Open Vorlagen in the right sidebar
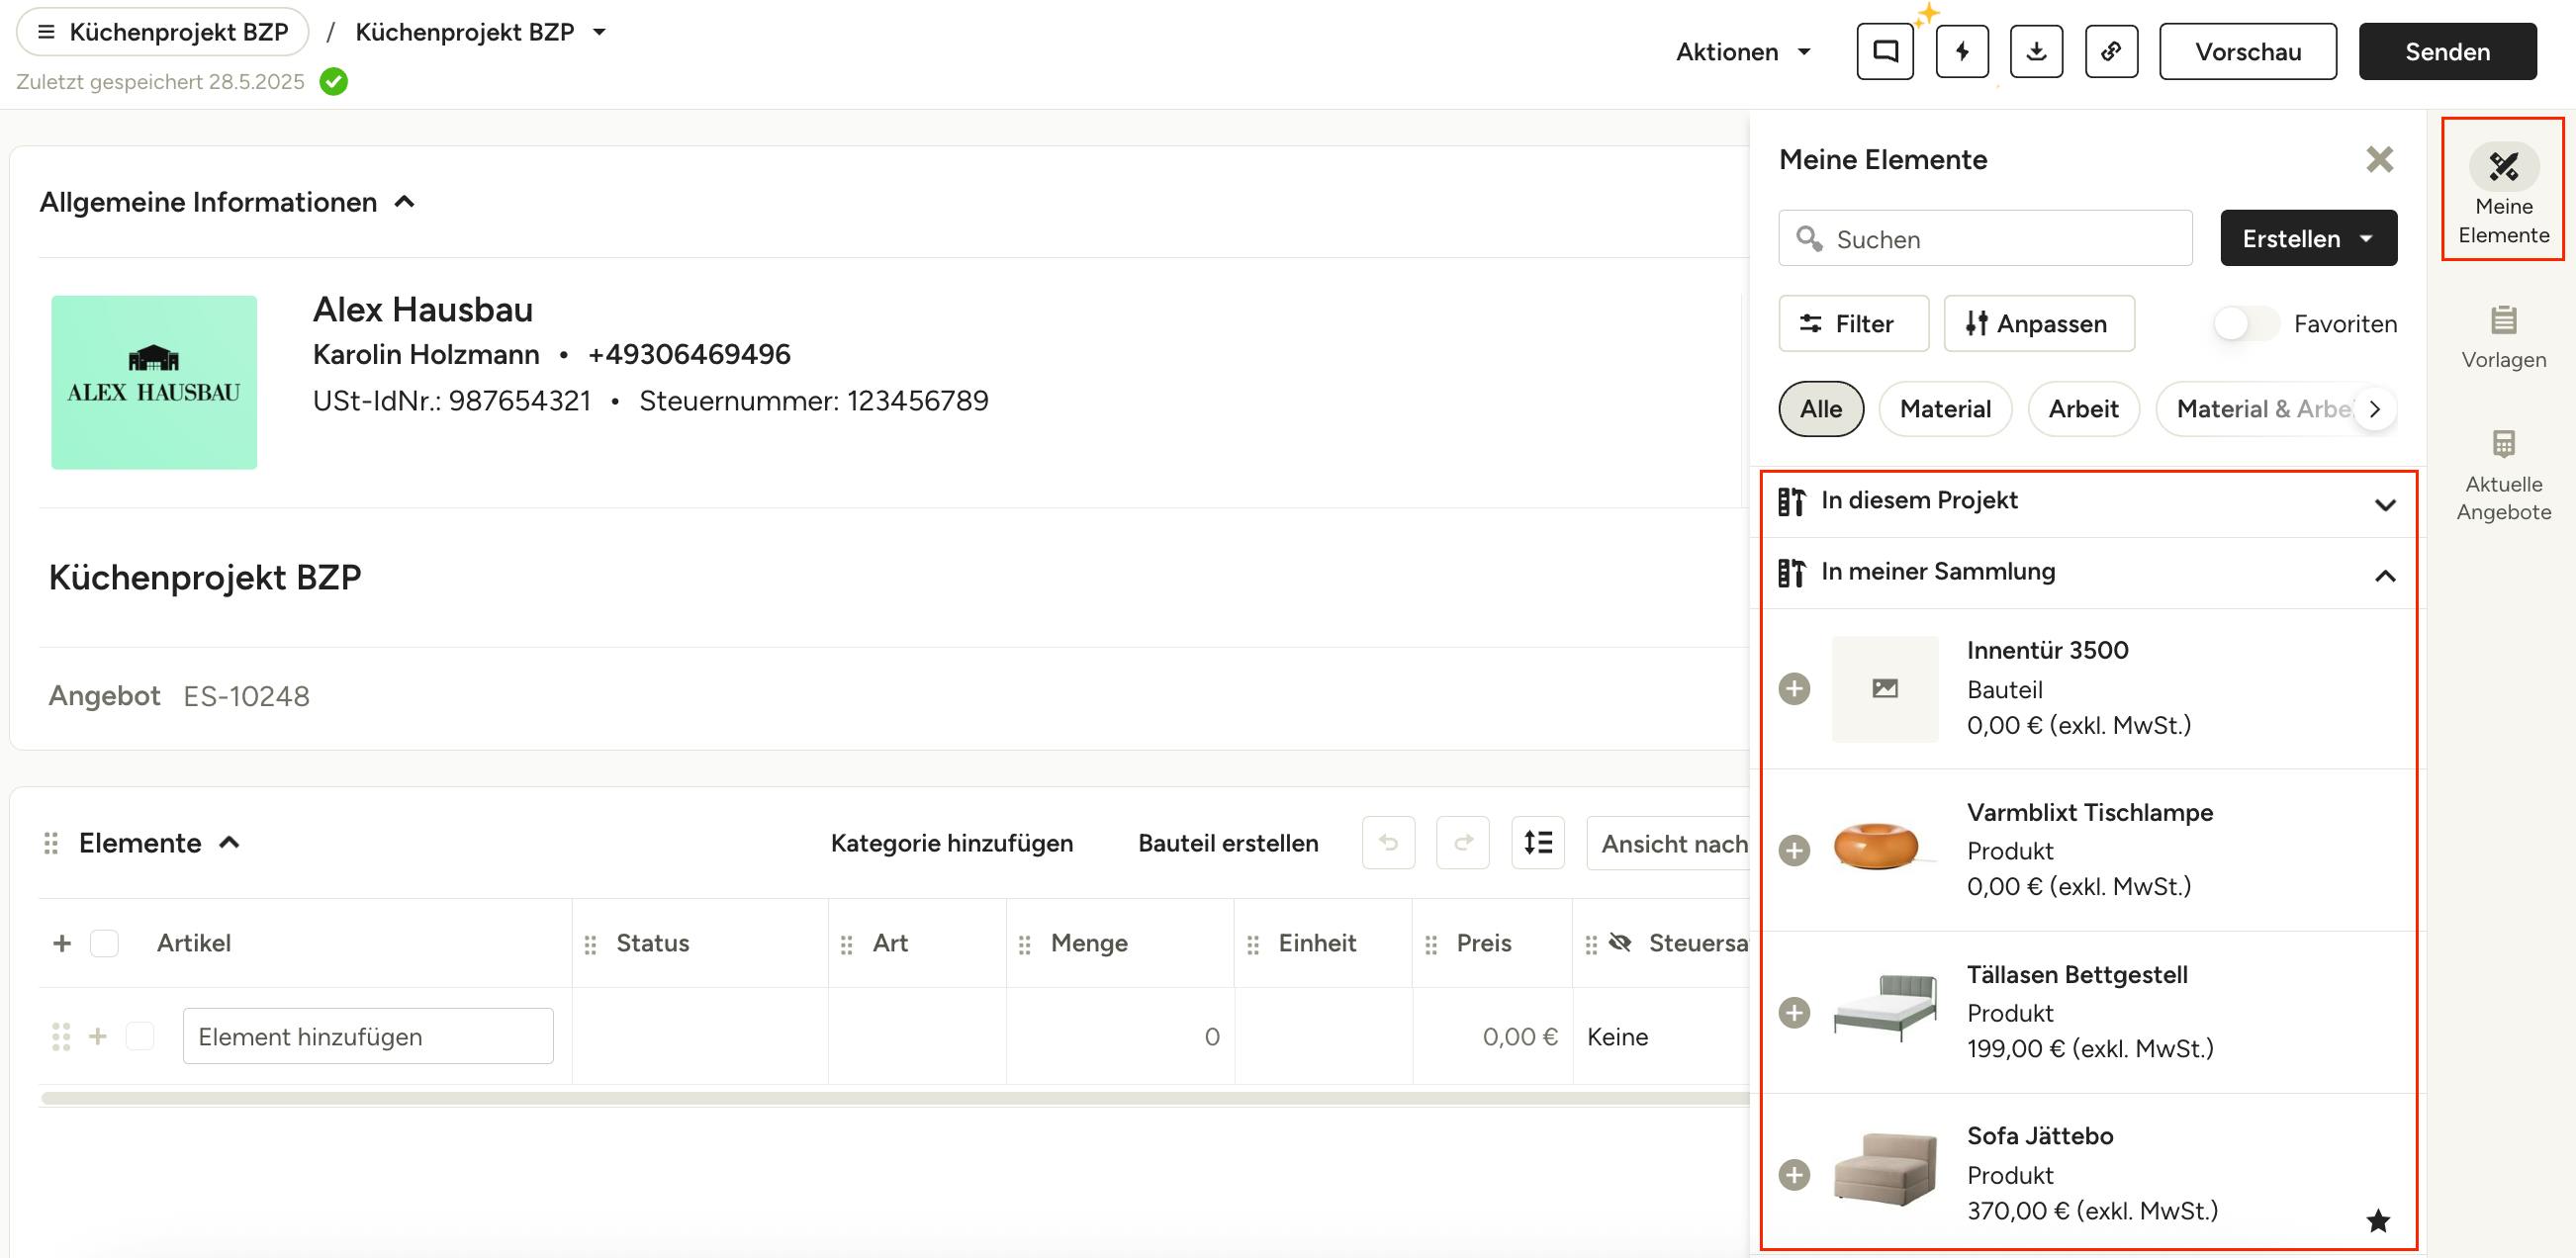Screen dimensions: 2576x1258 [2503, 337]
